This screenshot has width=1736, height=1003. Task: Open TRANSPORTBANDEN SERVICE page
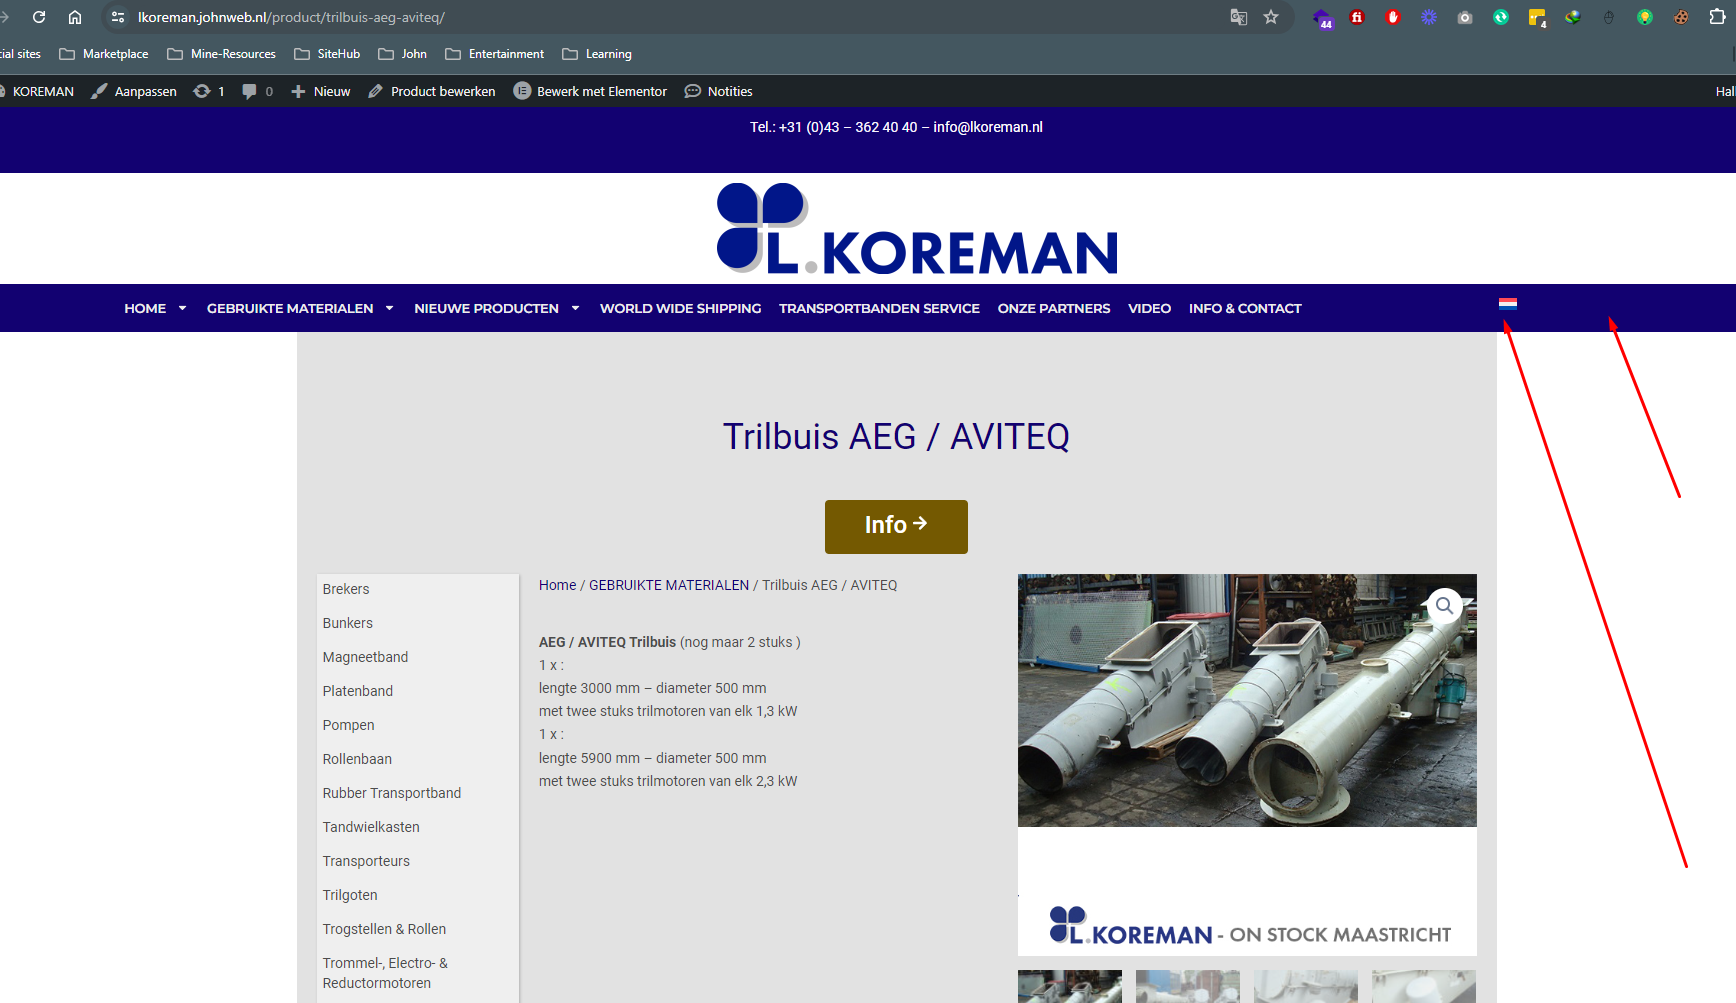(879, 308)
